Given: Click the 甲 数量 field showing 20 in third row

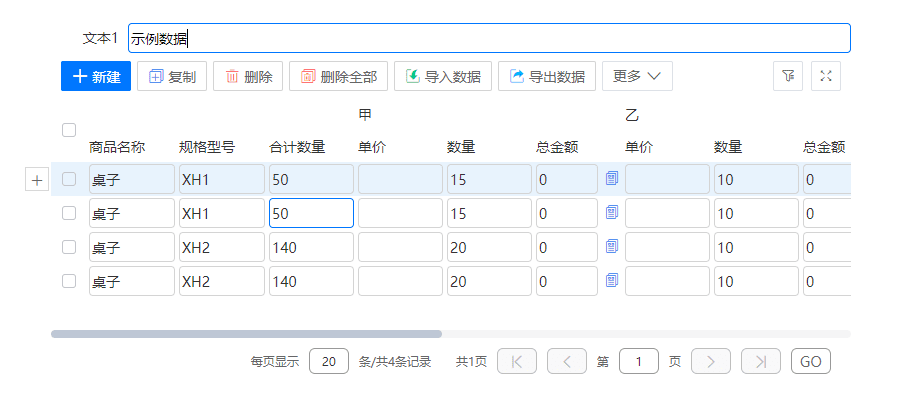Looking at the screenshot, I should click(x=489, y=247).
